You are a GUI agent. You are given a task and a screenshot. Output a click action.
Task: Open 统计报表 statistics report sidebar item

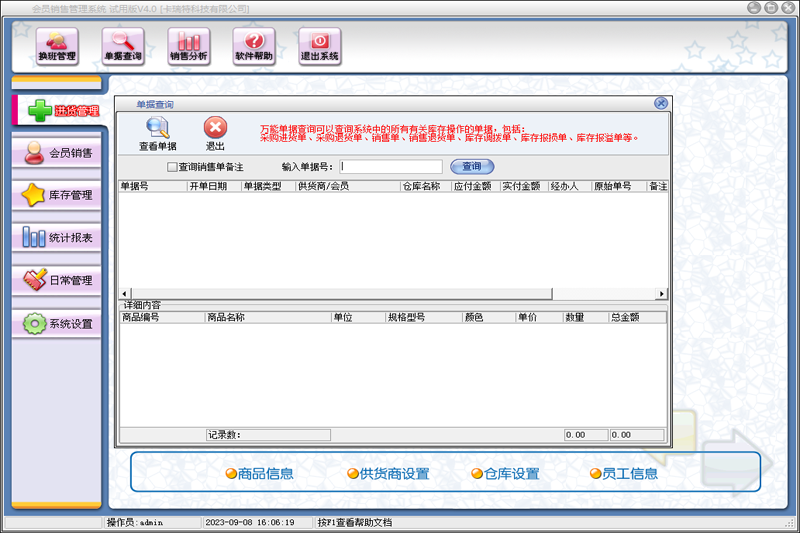pos(57,238)
